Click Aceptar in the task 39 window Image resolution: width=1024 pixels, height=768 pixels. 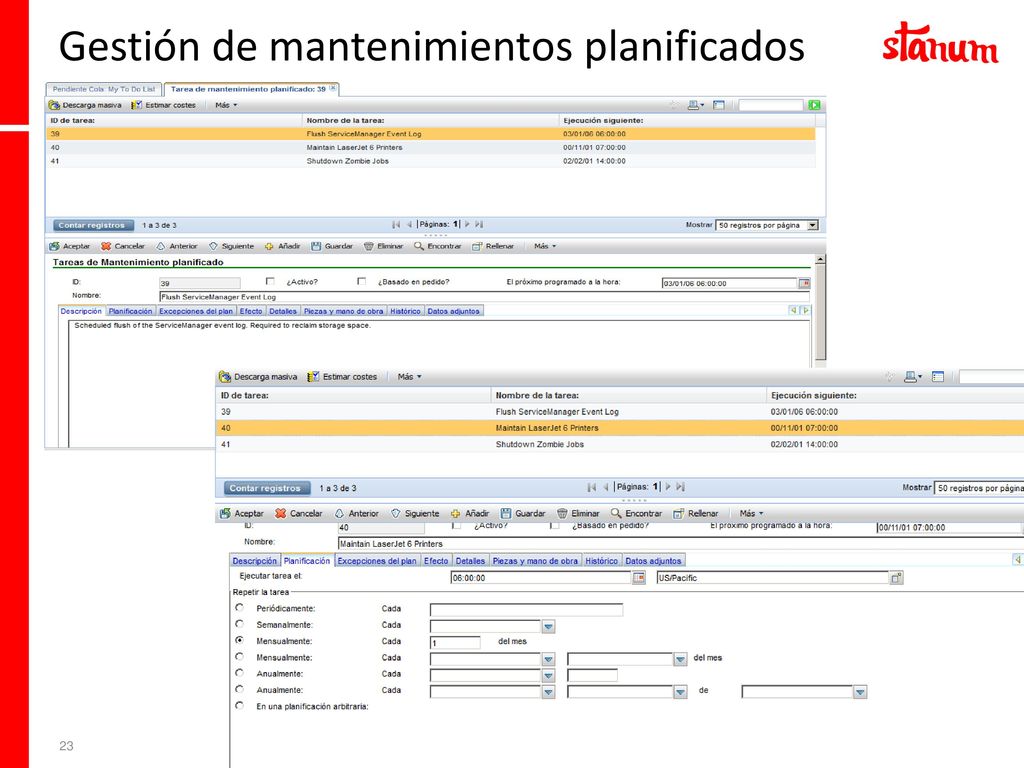point(70,246)
